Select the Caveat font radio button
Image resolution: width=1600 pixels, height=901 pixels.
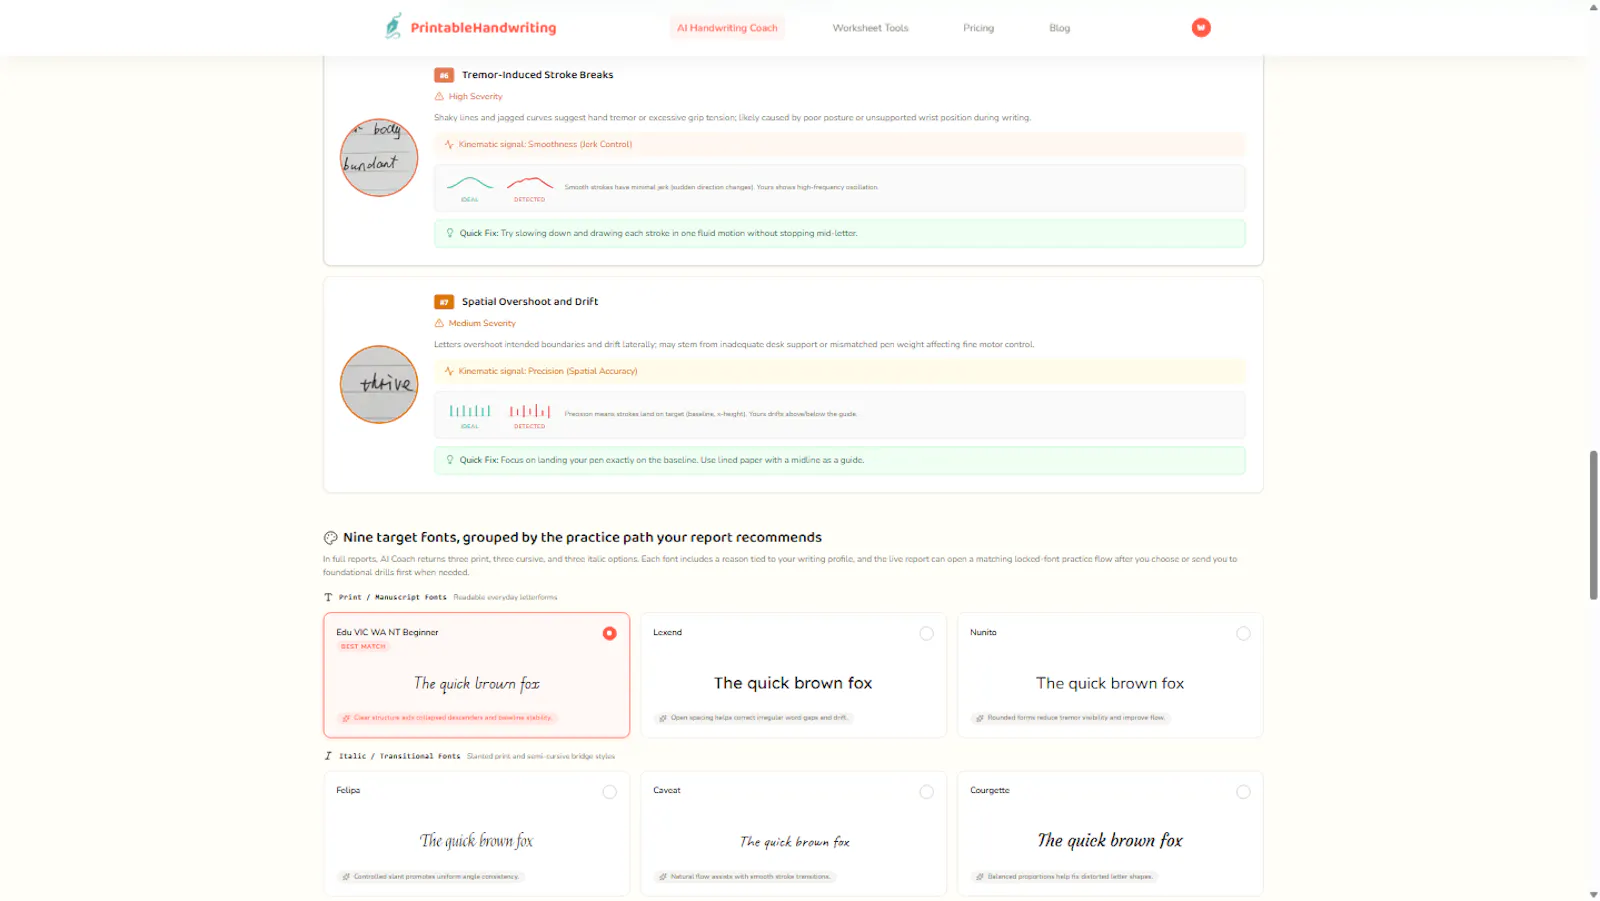pyautogui.click(x=926, y=792)
